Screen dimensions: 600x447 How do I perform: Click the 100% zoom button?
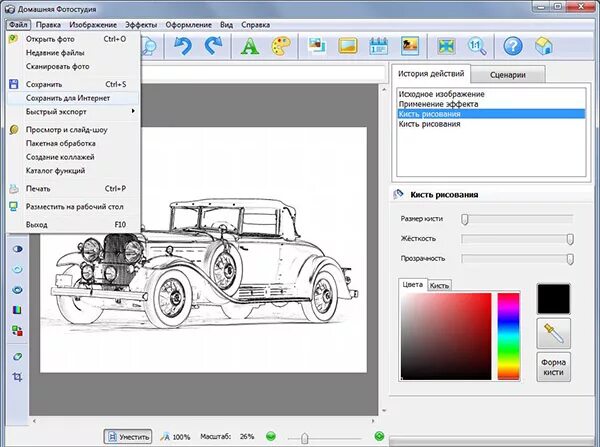pyautogui.click(x=175, y=436)
